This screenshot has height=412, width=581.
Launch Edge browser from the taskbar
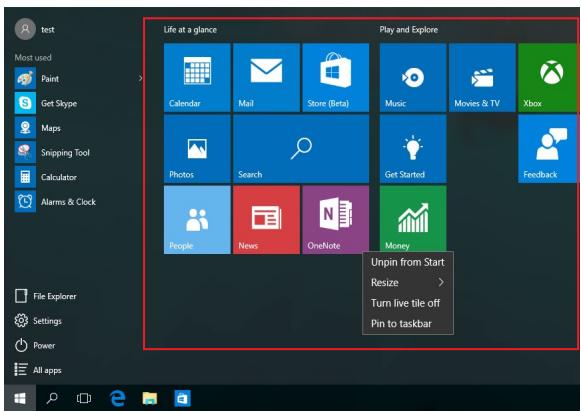pos(118,398)
